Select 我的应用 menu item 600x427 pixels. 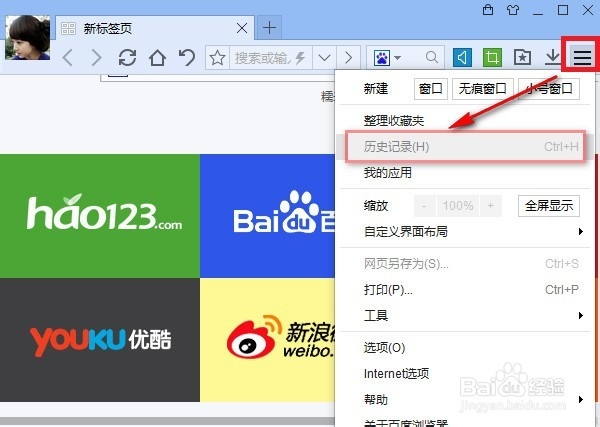point(465,173)
